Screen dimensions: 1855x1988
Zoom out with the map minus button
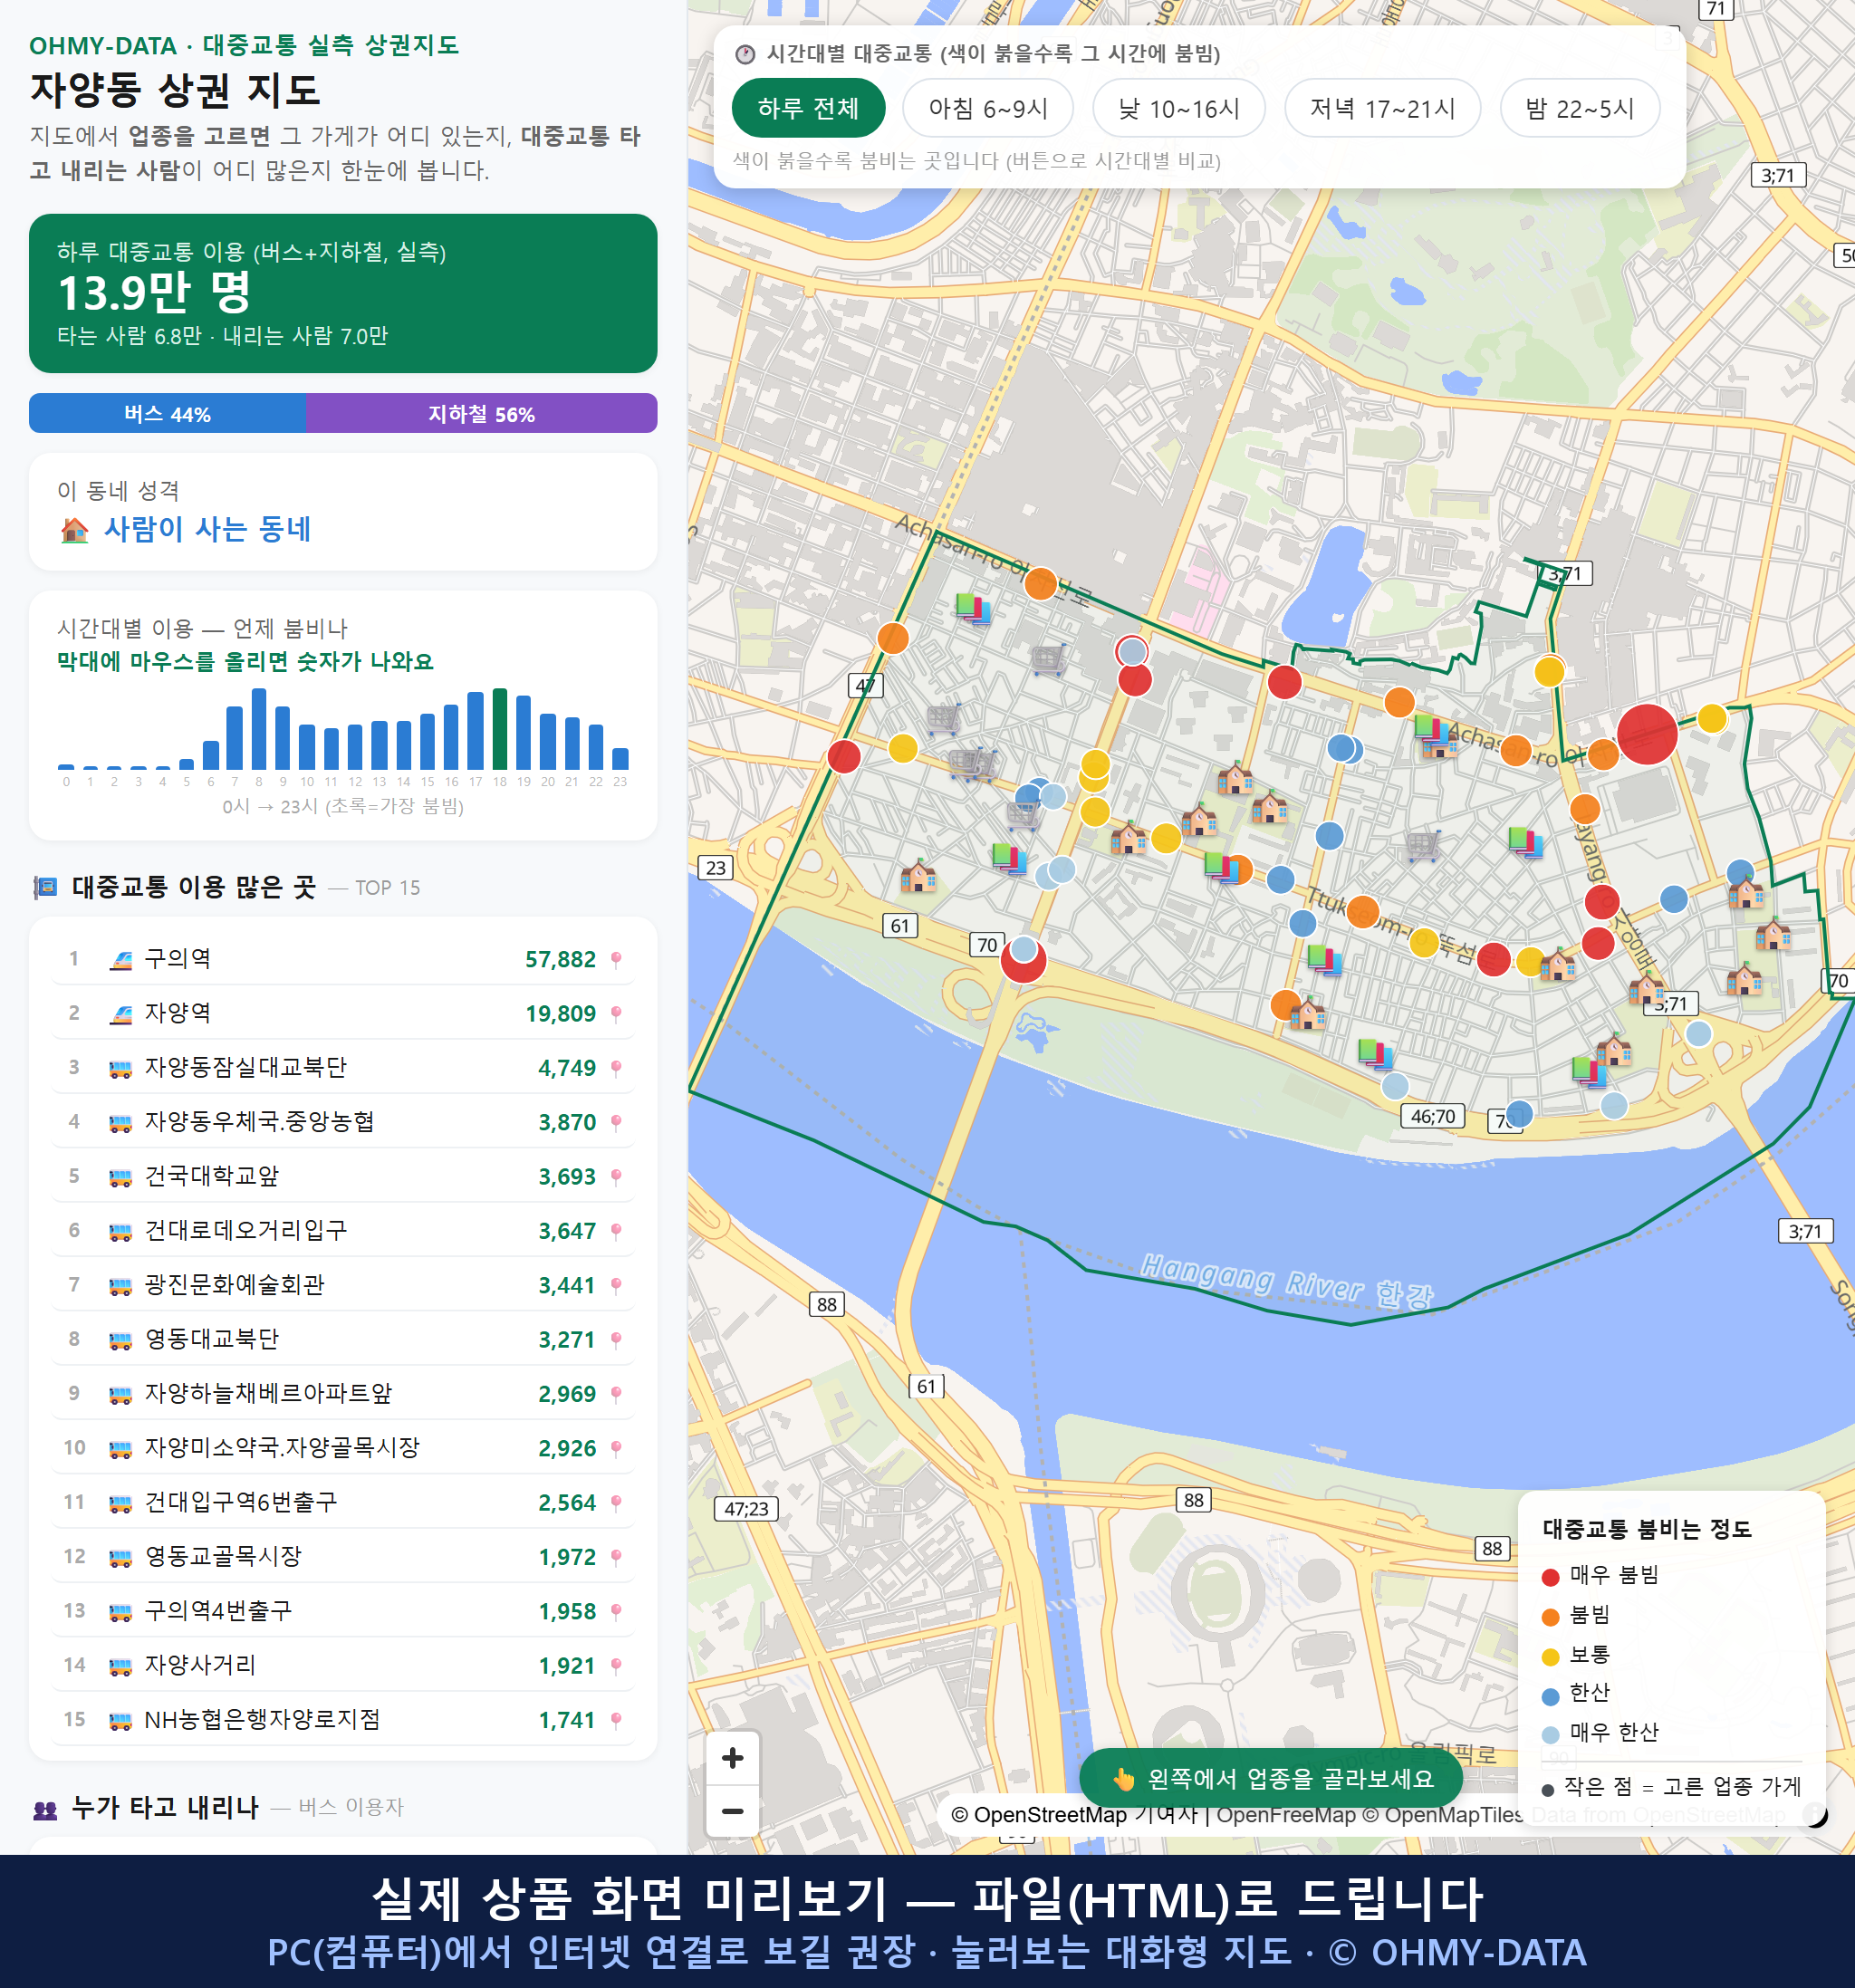[732, 1811]
